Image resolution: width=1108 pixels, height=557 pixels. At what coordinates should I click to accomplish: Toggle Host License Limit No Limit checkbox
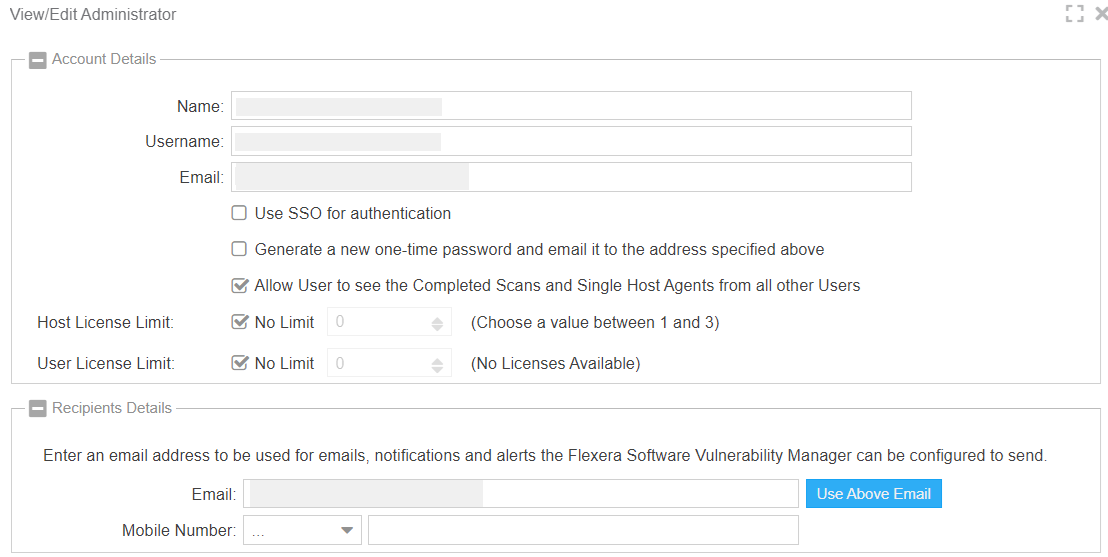coord(239,322)
